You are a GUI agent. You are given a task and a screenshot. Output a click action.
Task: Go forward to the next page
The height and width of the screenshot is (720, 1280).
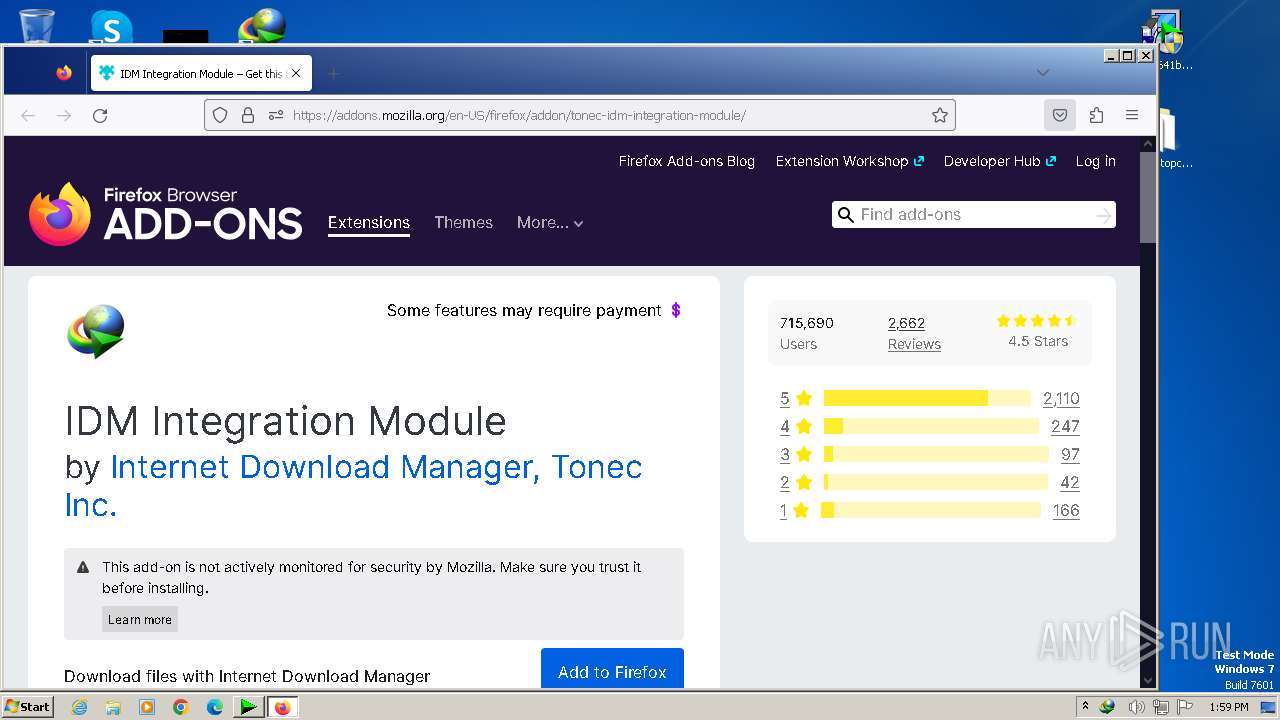pos(64,116)
